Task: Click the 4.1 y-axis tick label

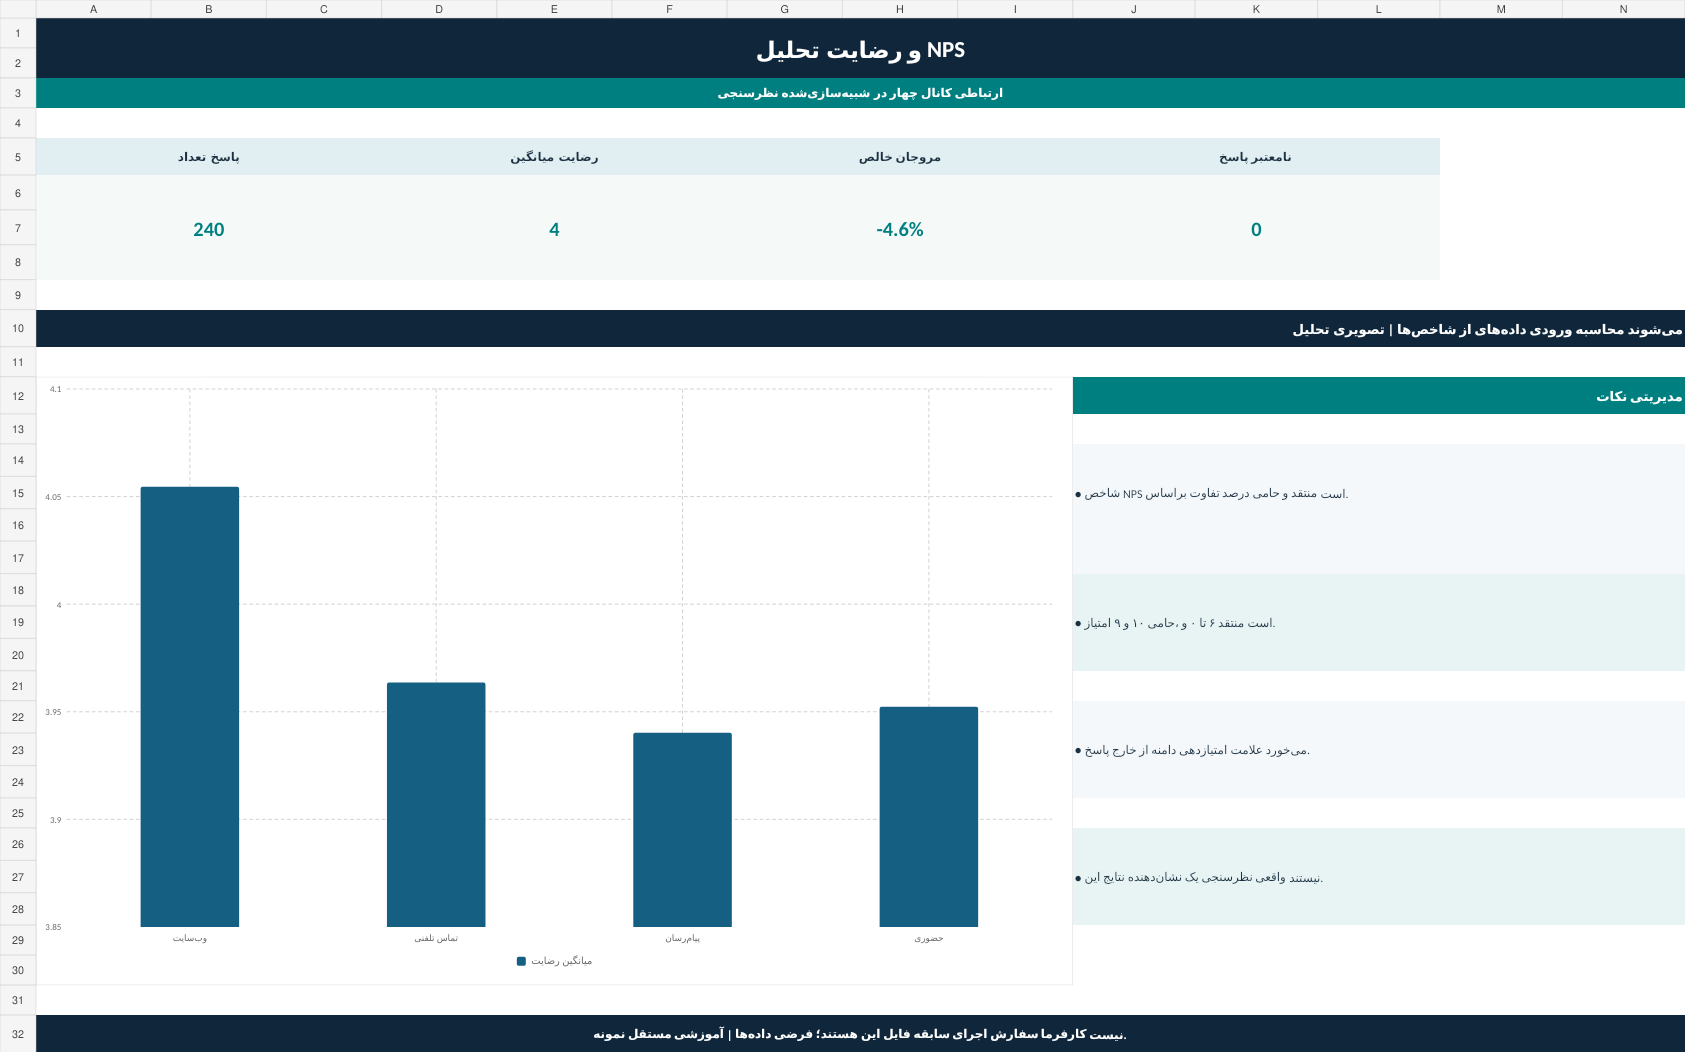Action: [x=55, y=389]
